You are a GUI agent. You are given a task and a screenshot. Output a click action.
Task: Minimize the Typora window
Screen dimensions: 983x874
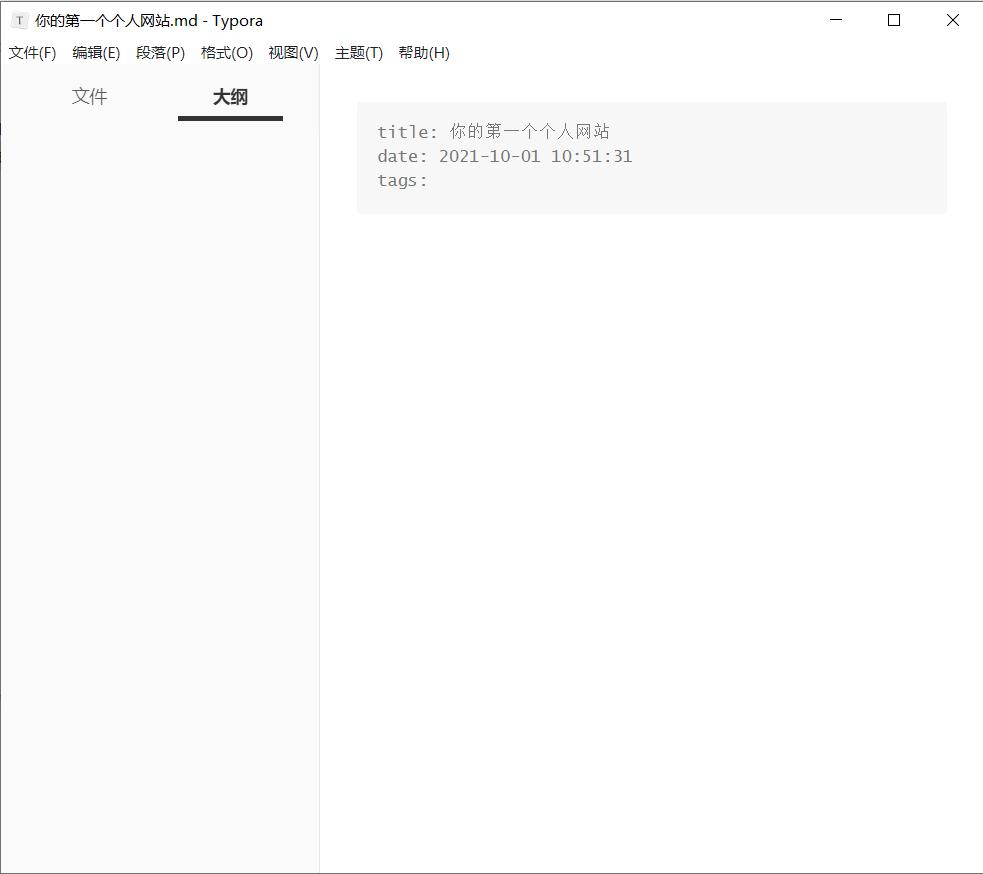[x=836, y=20]
